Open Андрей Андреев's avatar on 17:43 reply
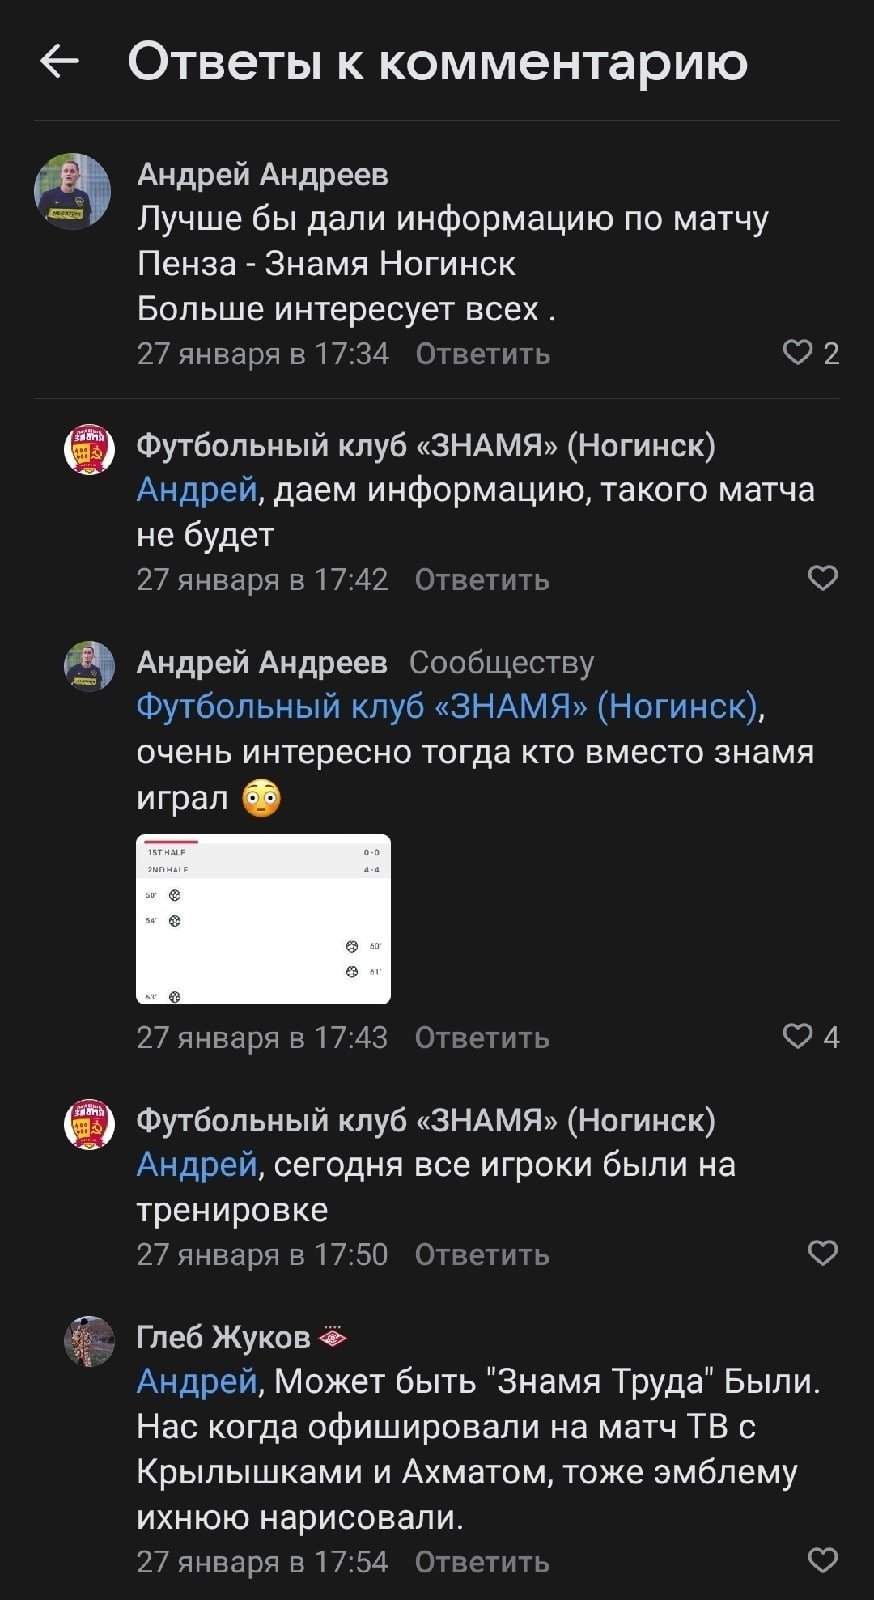This screenshot has width=874, height=1600. click(x=89, y=665)
